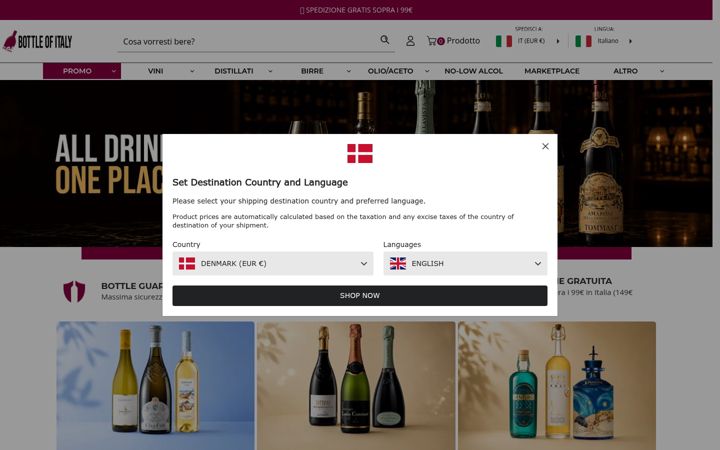This screenshot has width=720, height=450.
Task: Click the Italian flag next to Italiano
Action: 583,41
